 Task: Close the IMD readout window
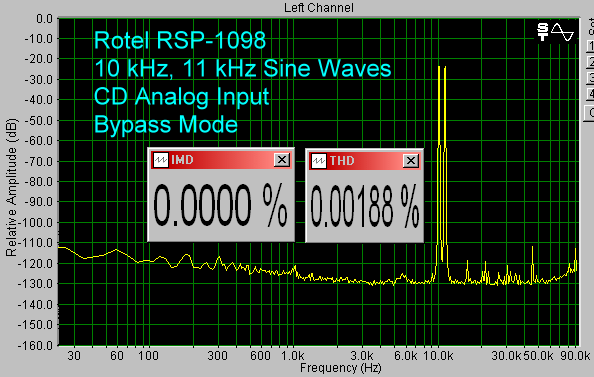(281, 160)
